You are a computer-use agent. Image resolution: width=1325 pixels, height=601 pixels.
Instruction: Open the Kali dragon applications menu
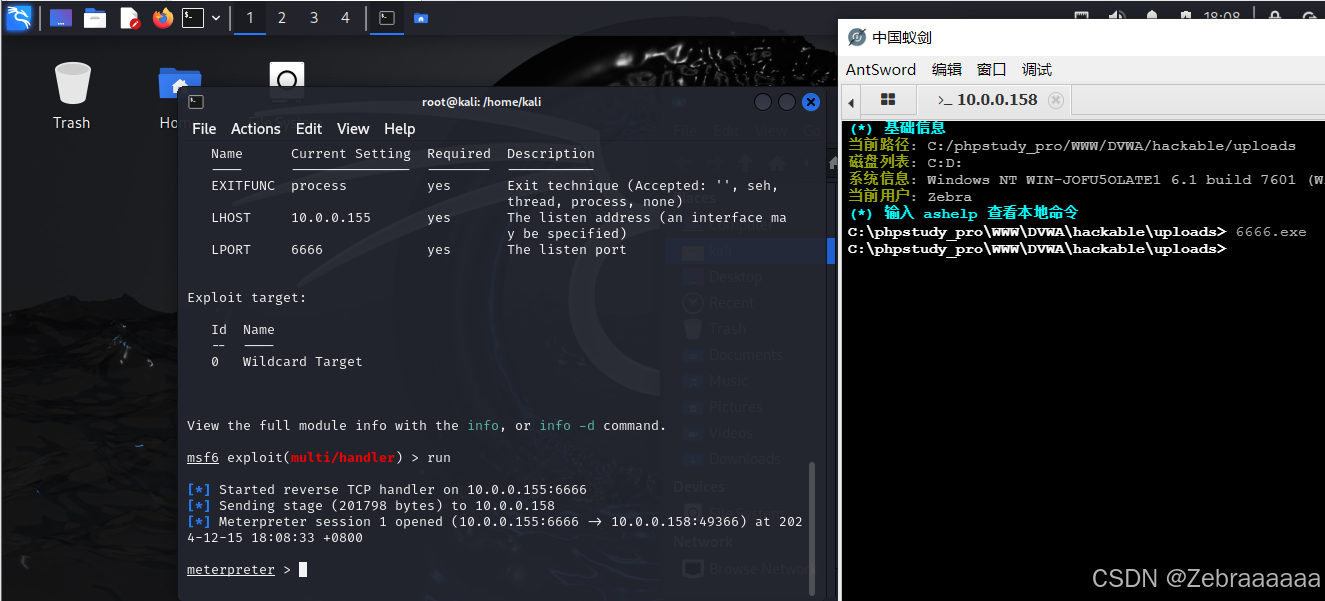coord(19,17)
